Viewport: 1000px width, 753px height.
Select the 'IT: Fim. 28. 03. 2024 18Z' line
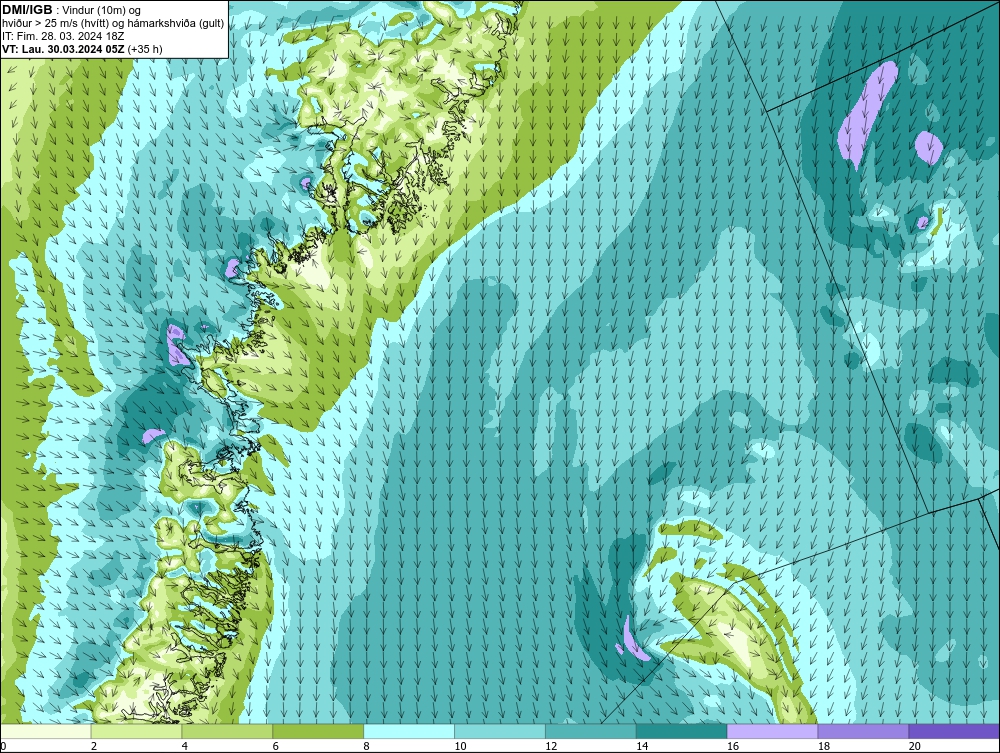[63, 36]
